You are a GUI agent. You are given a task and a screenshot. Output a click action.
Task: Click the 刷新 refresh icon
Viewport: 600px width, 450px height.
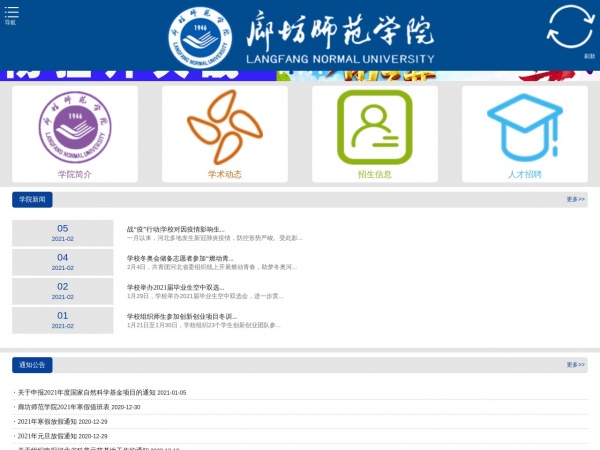click(571, 26)
